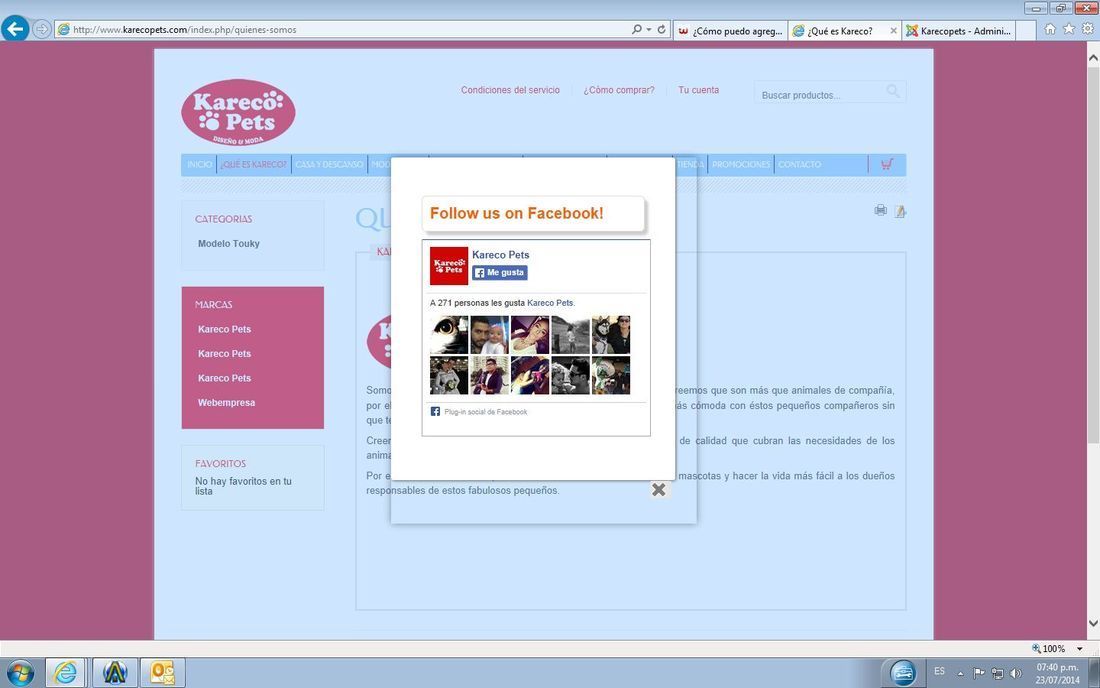
Task: Close the '¿Qué es Kareco?' tab
Action: [x=893, y=31]
